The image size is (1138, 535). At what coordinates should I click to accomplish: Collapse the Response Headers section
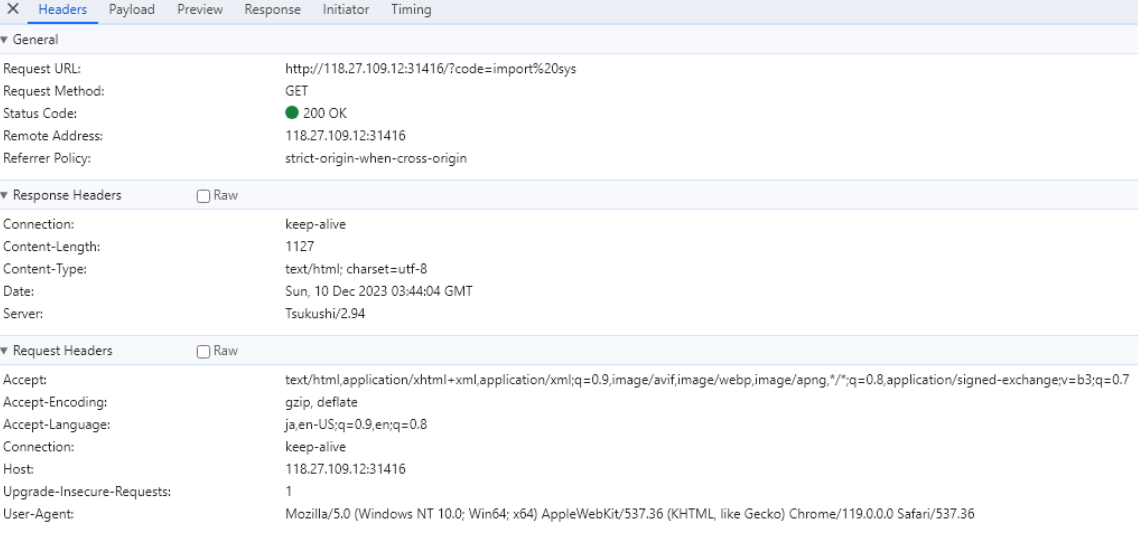coord(4,195)
